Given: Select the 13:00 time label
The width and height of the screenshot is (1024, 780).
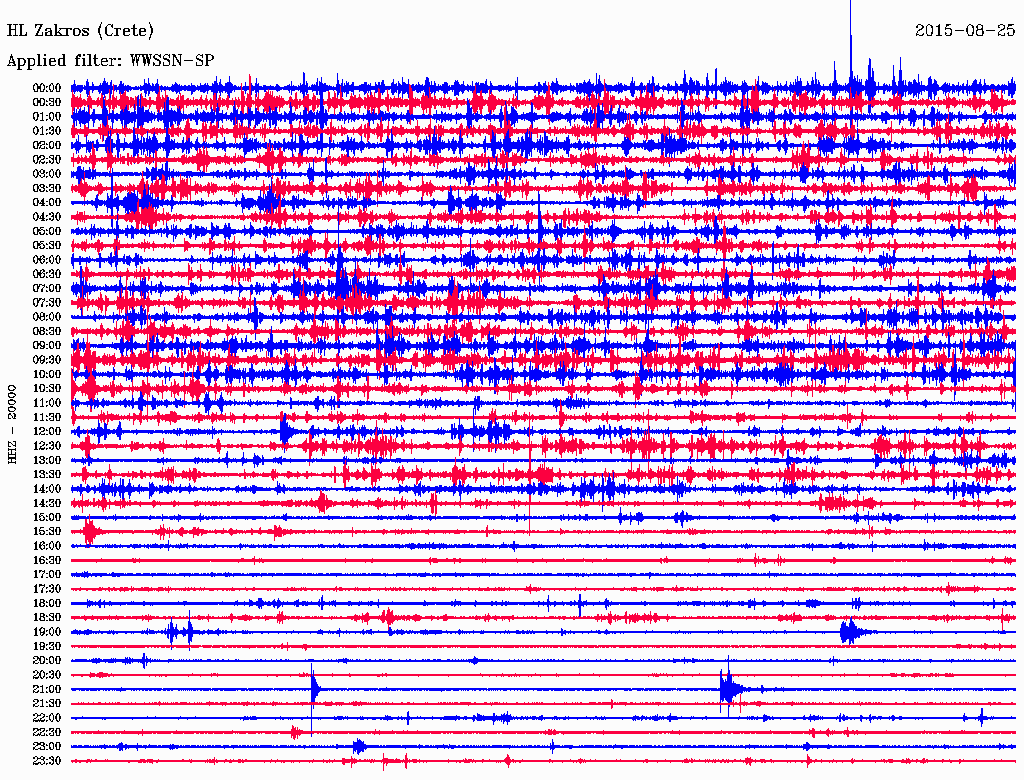Looking at the screenshot, I should 47,461.
